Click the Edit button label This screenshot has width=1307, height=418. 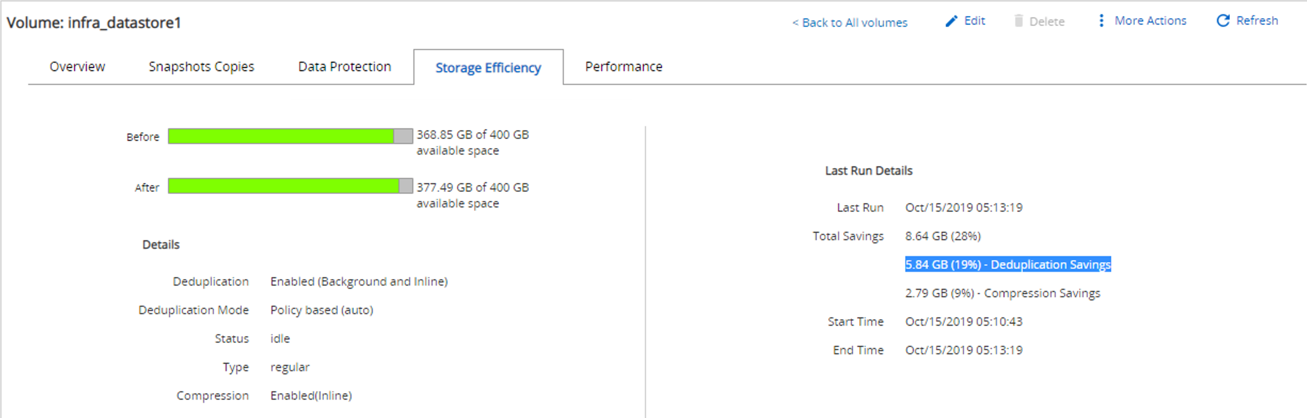click(974, 21)
